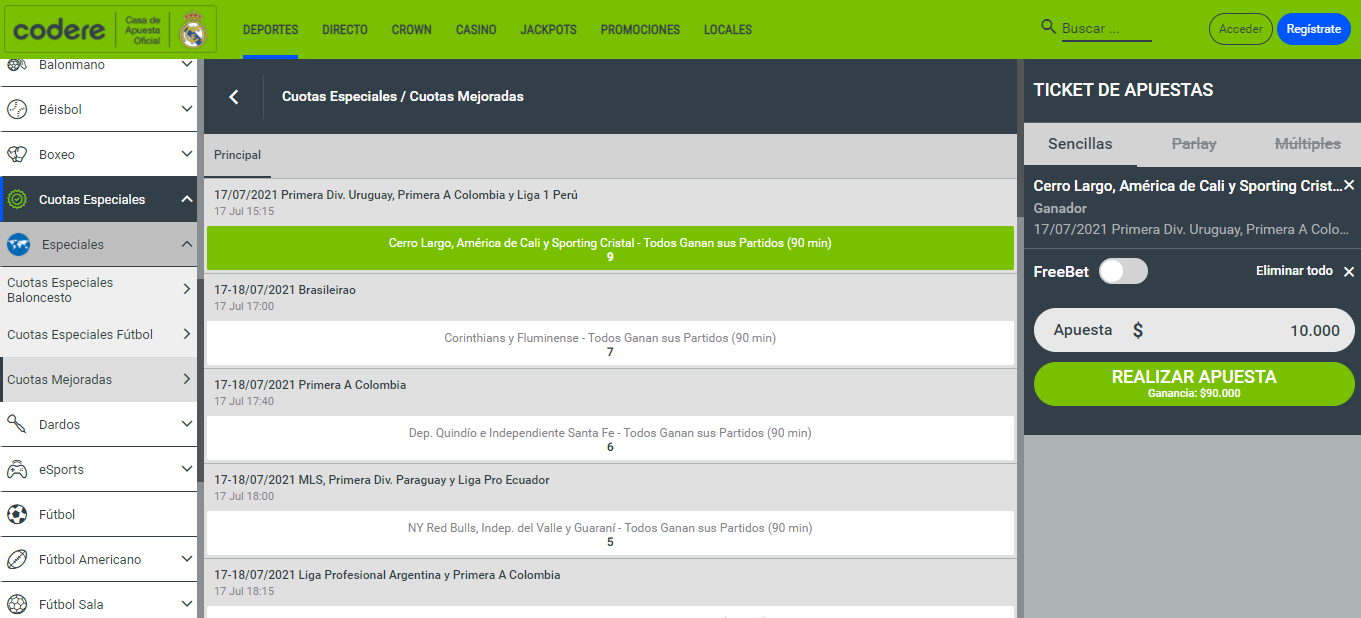Click the Buscar search field
This screenshot has width=1361, height=618.
tap(1106, 29)
